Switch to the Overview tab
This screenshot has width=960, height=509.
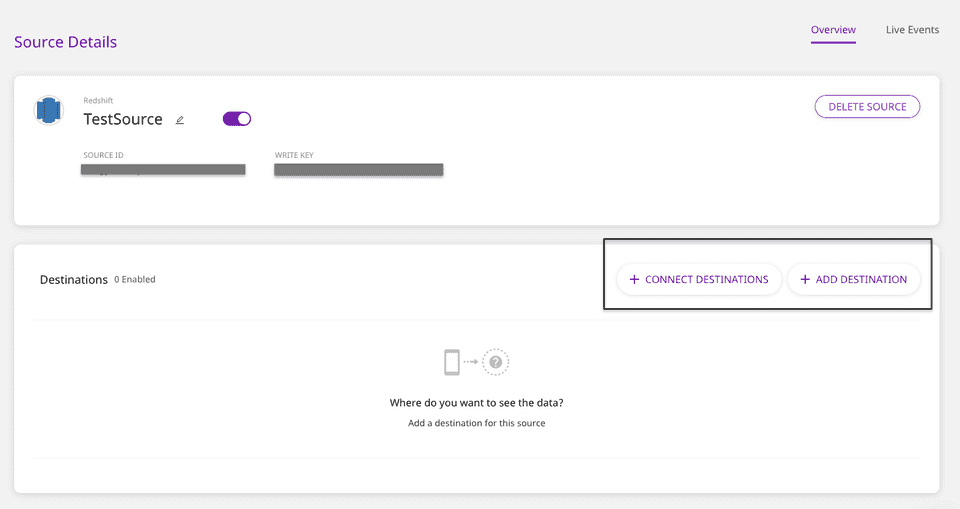(x=833, y=30)
